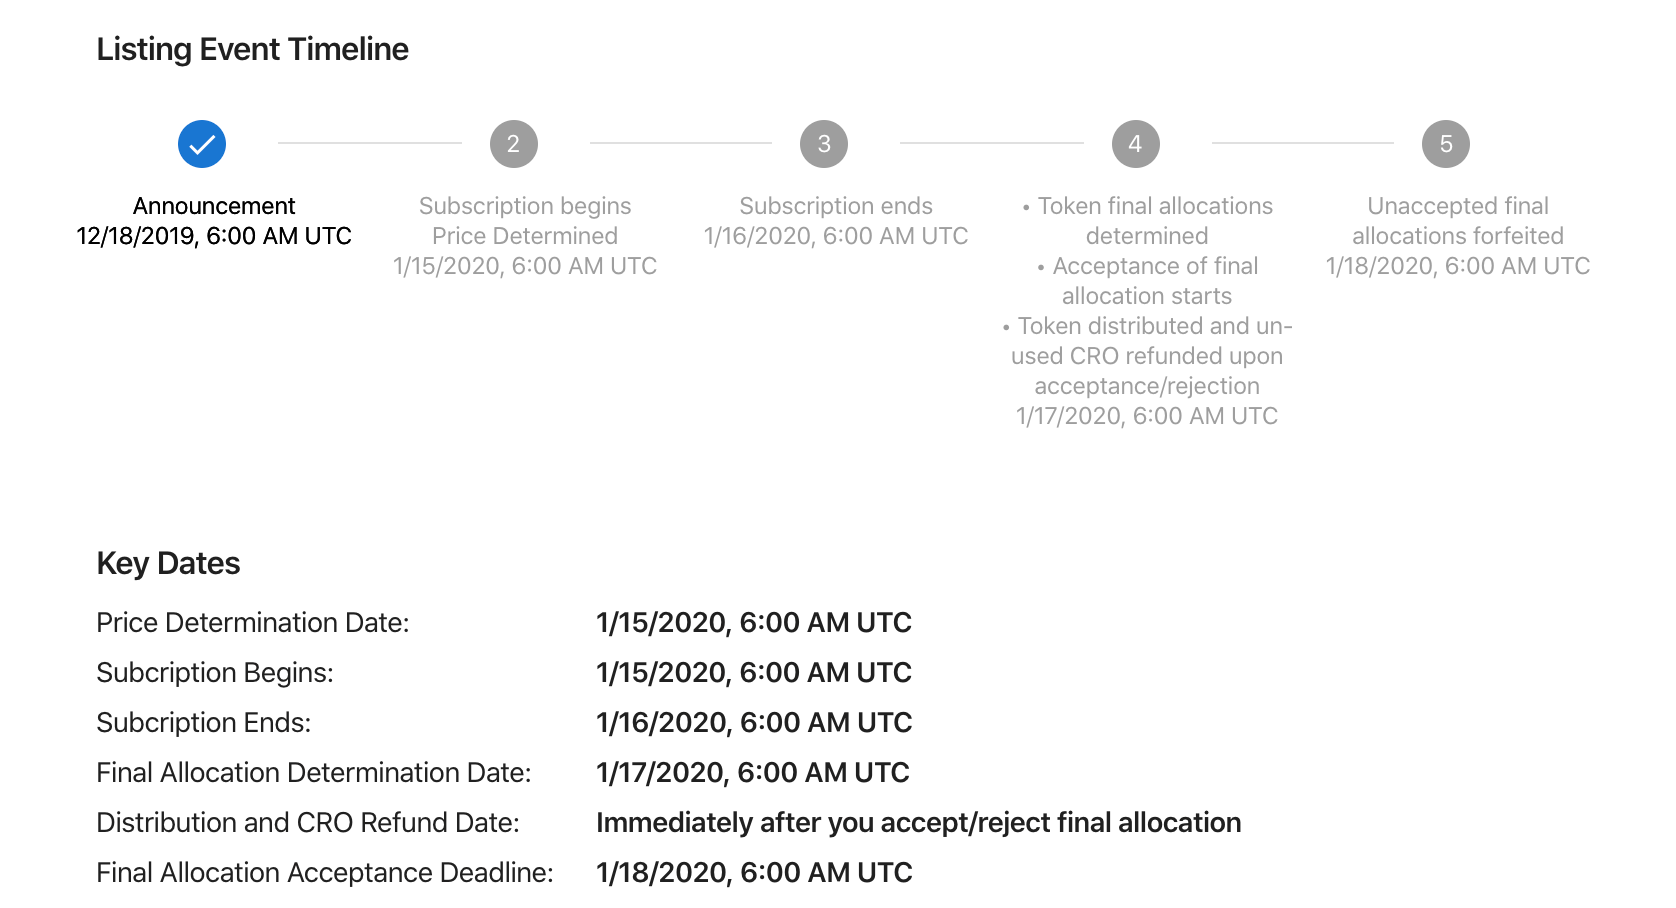Click the Final Allocation Acceptance Deadline value
The image size is (1676, 908).
click(754, 872)
